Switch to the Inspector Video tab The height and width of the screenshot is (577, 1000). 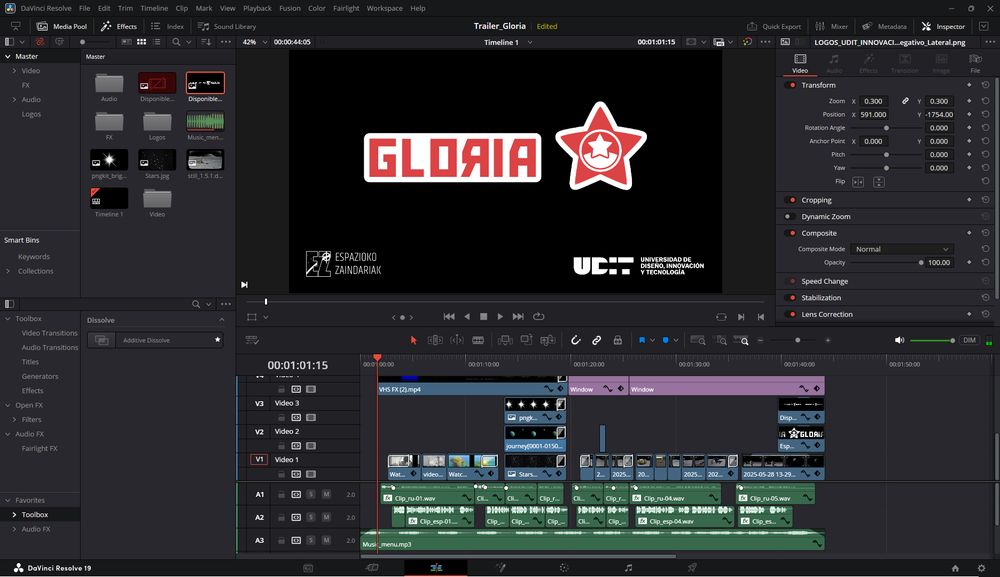point(800,64)
